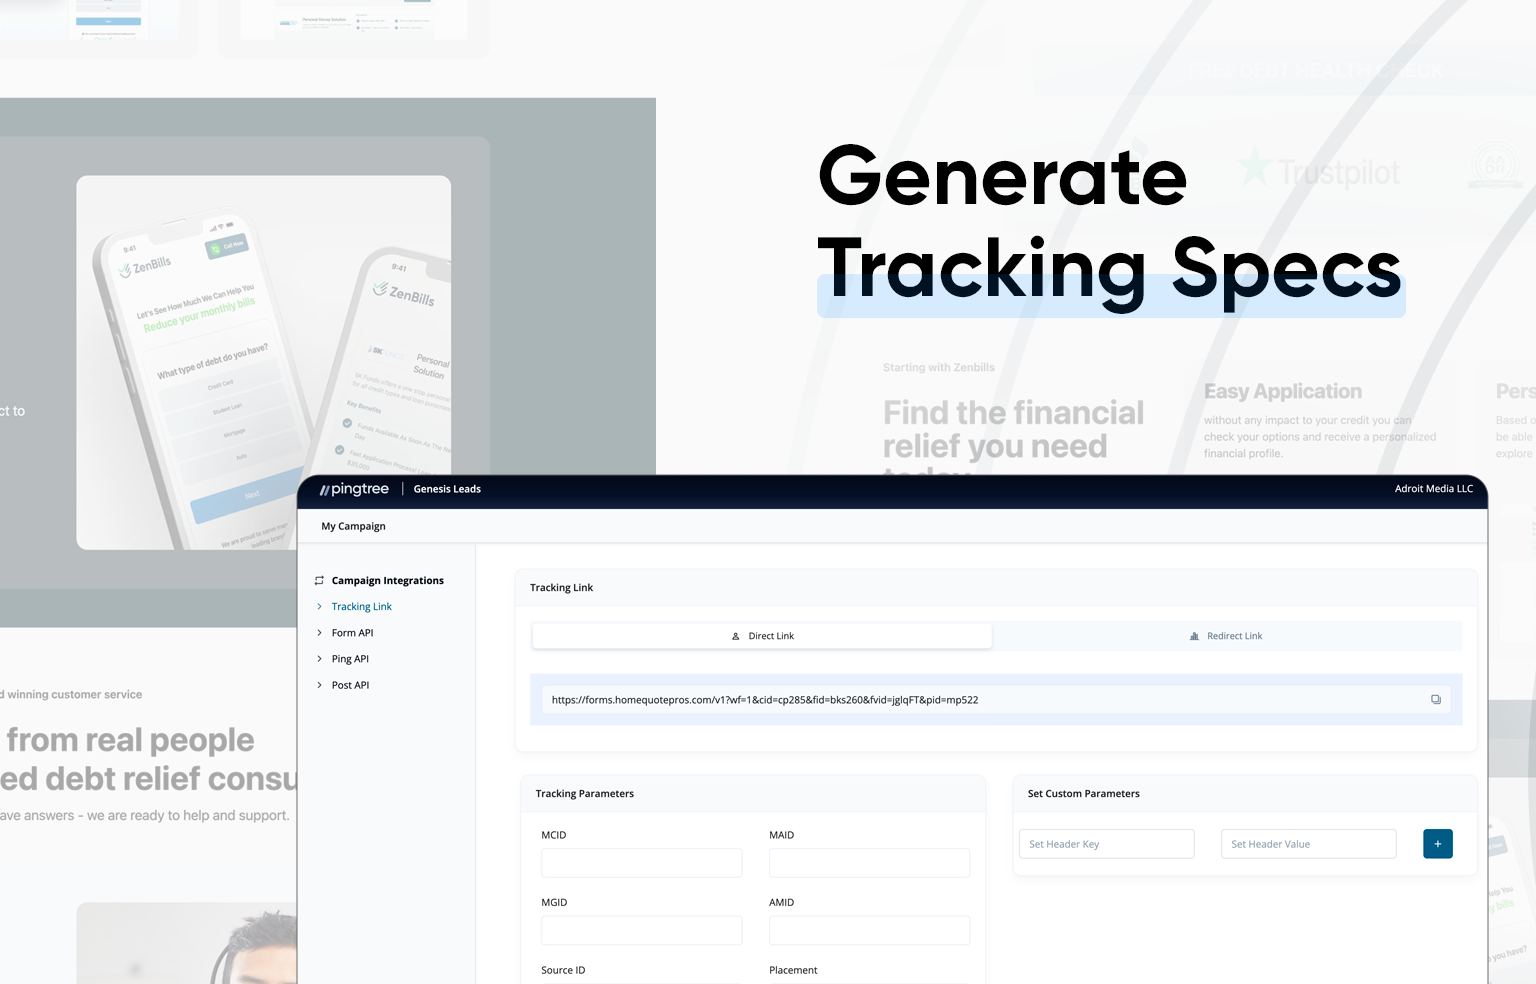Click the tracking URL text field
The width and height of the screenshot is (1536, 984).
tap(996, 700)
